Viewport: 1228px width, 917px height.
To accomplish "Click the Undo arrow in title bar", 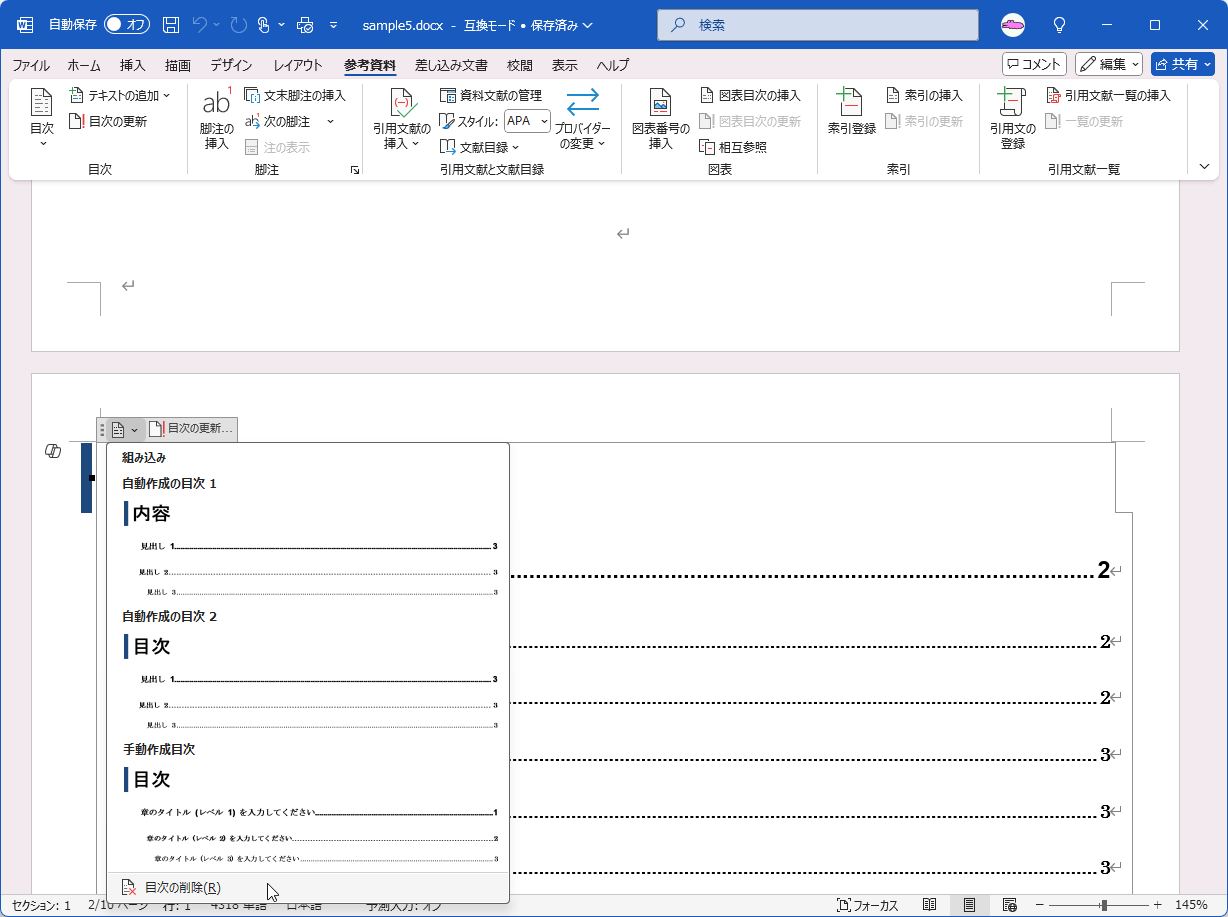I will click(199, 24).
